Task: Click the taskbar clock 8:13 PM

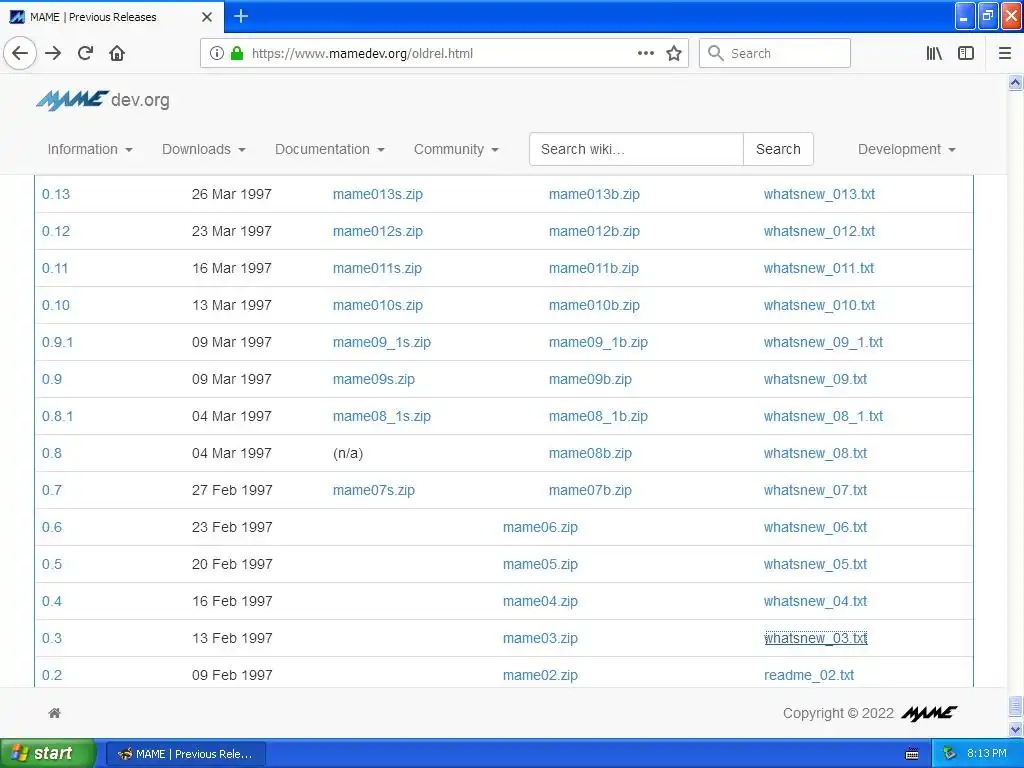Action: click(986, 754)
